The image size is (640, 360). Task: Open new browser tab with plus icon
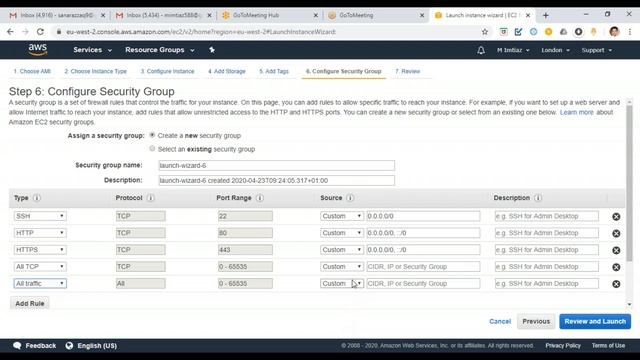tap(546, 16)
